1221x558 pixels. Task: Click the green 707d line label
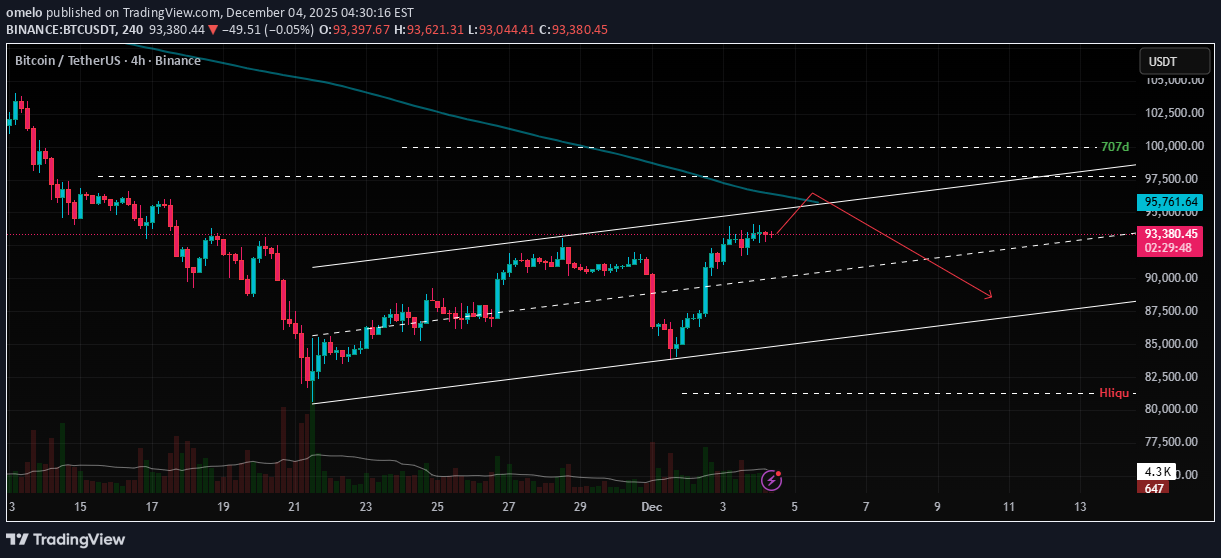tap(1113, 147)
